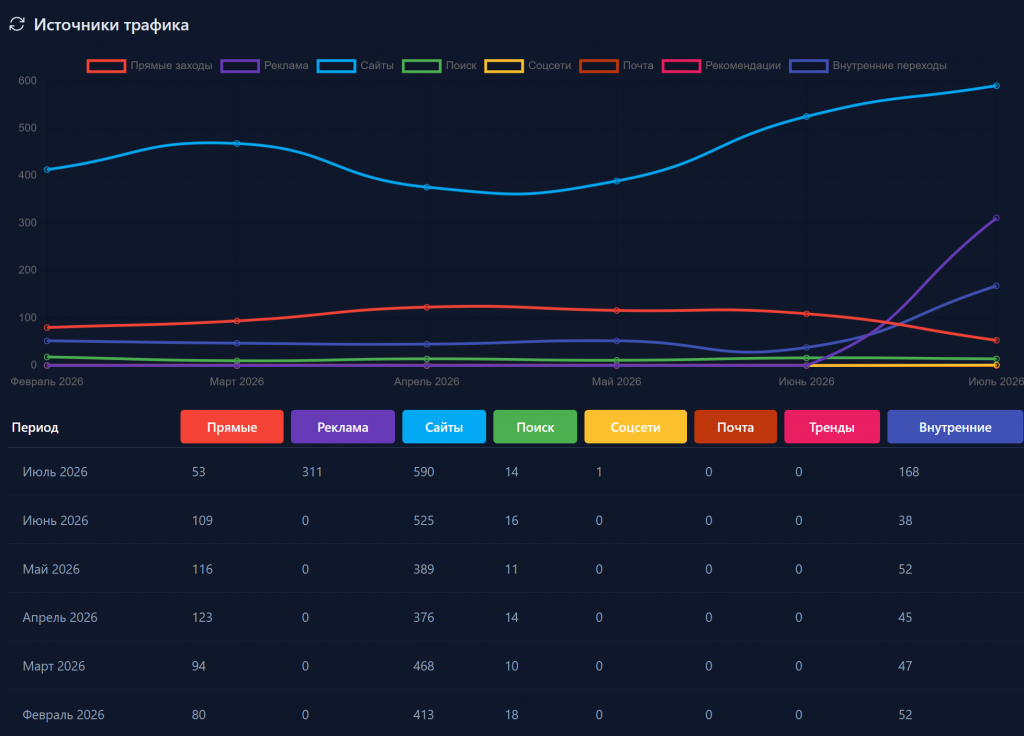1024x736 pixels.
Task: Hide the Реклама series in the legend
Action: click(264, 66)
